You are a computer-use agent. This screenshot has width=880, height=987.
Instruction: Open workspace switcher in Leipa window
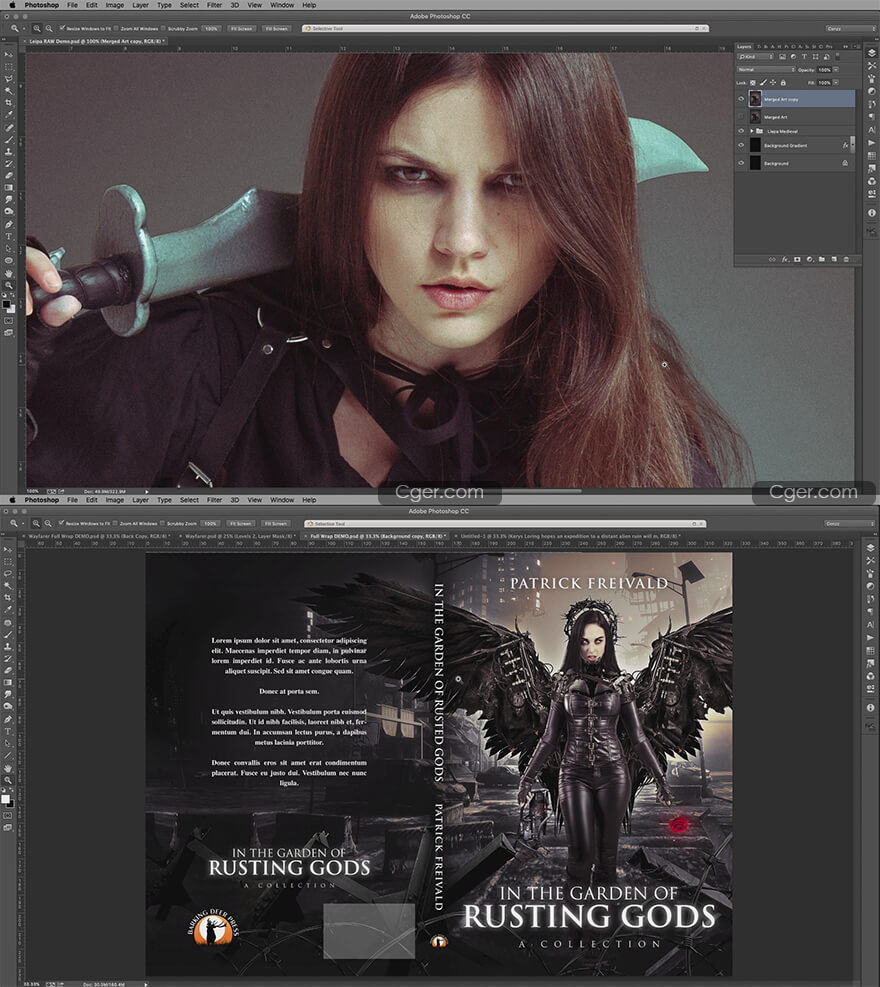coord(850,28)
